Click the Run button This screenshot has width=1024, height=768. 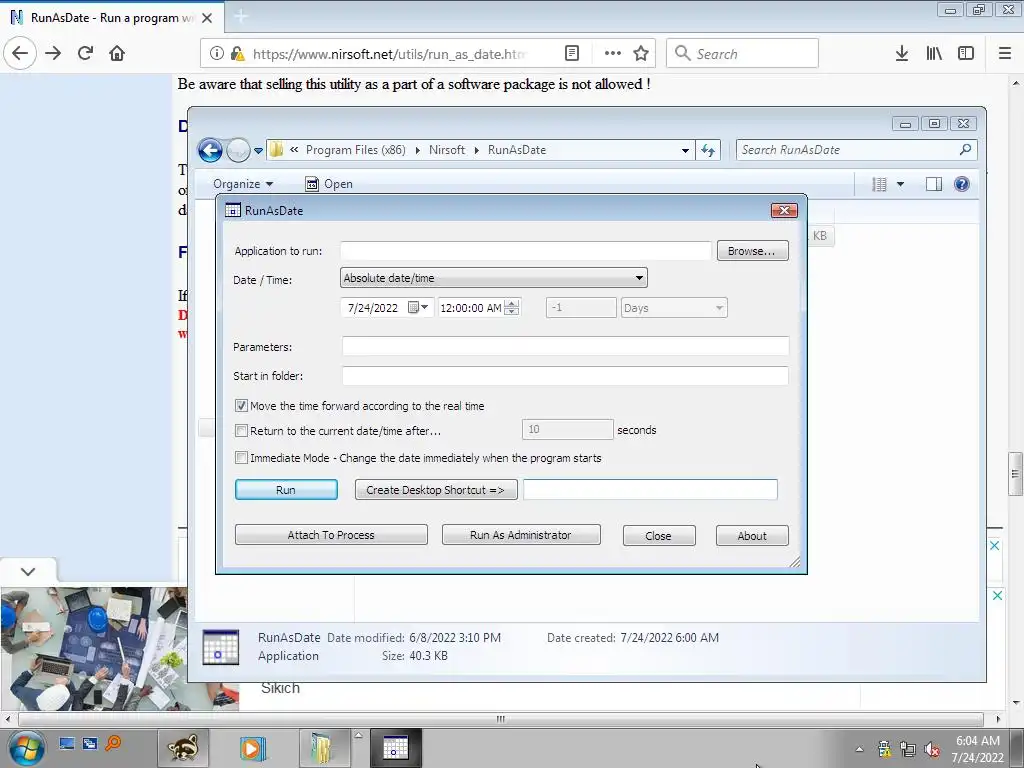pyautogui.click(x=286, y=490)
